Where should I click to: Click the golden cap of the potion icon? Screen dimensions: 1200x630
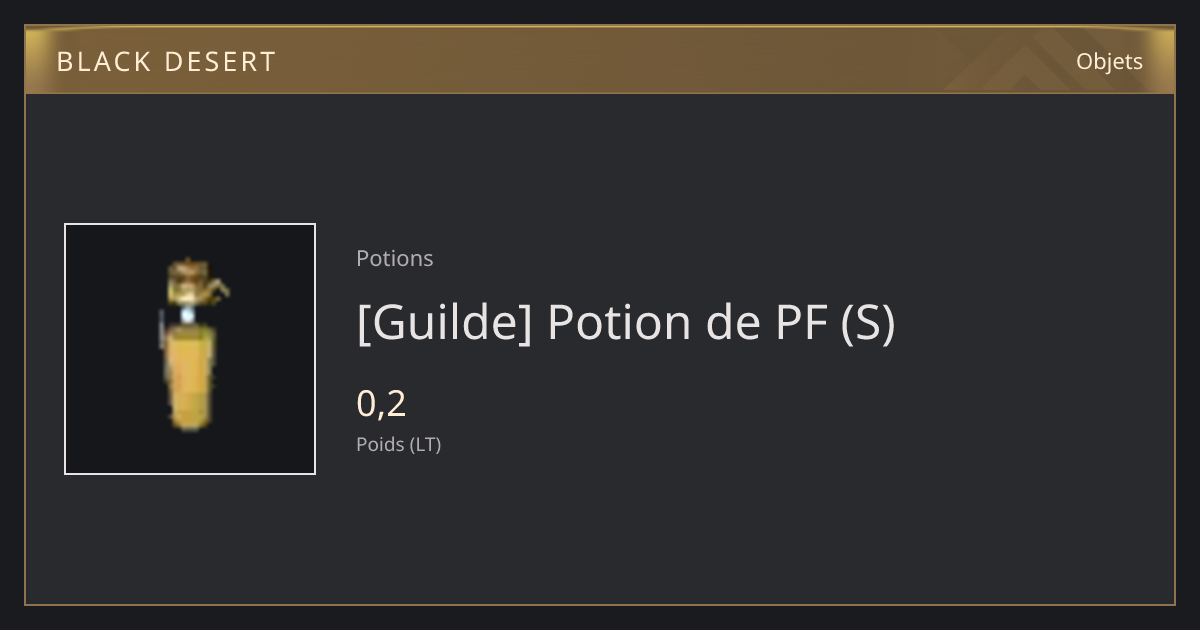(x=188, y=280)
